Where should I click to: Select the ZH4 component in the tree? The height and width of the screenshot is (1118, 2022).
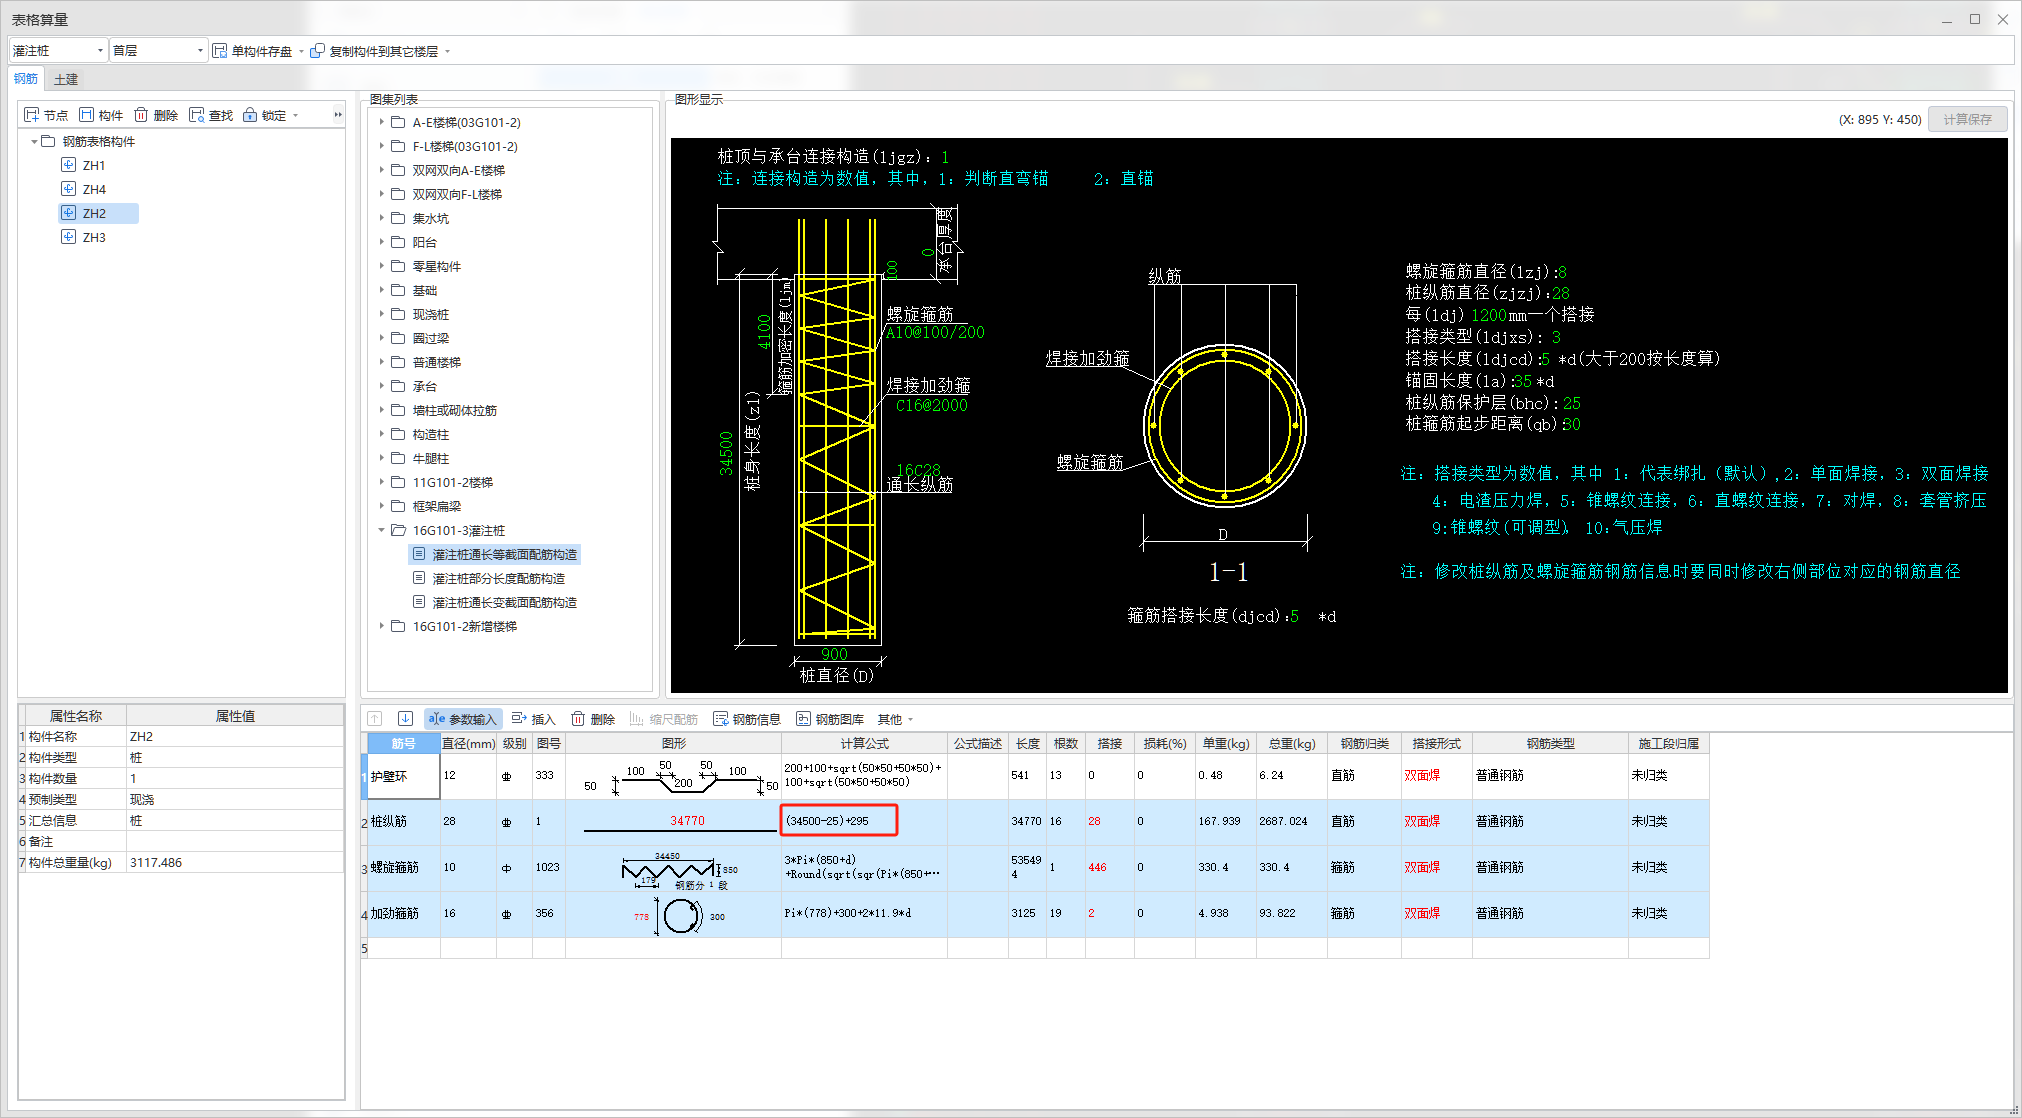click(94, 189)
